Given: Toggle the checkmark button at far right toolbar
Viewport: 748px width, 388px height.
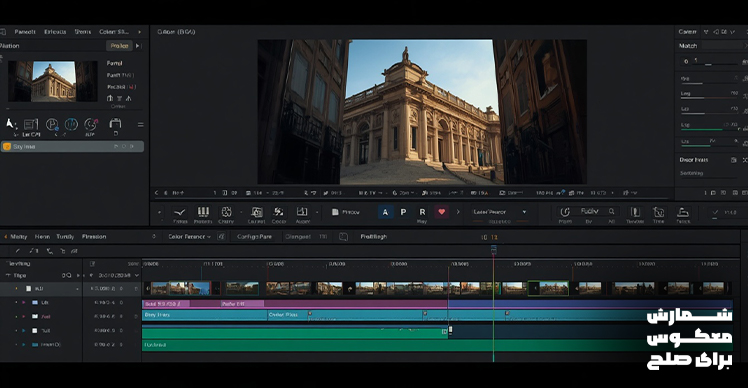Looking at the screenshot, I should pos(715,212).
